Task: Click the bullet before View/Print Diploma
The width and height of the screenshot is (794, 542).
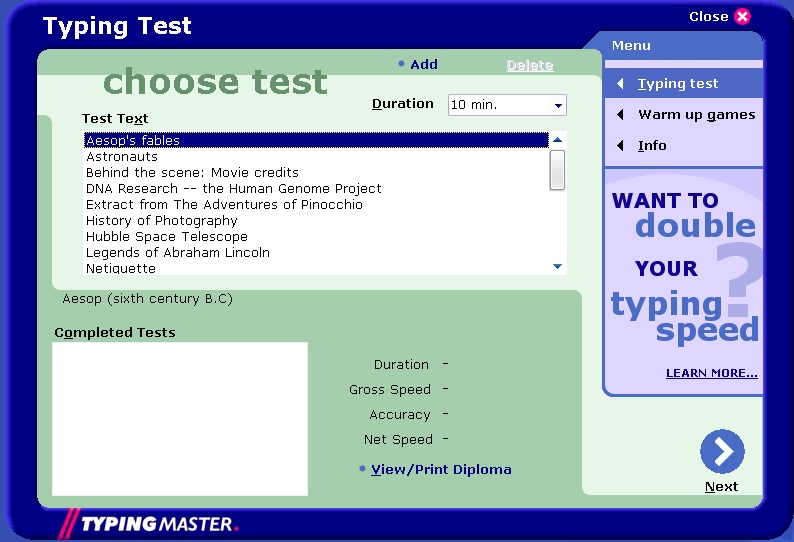Action: point(362,469)
